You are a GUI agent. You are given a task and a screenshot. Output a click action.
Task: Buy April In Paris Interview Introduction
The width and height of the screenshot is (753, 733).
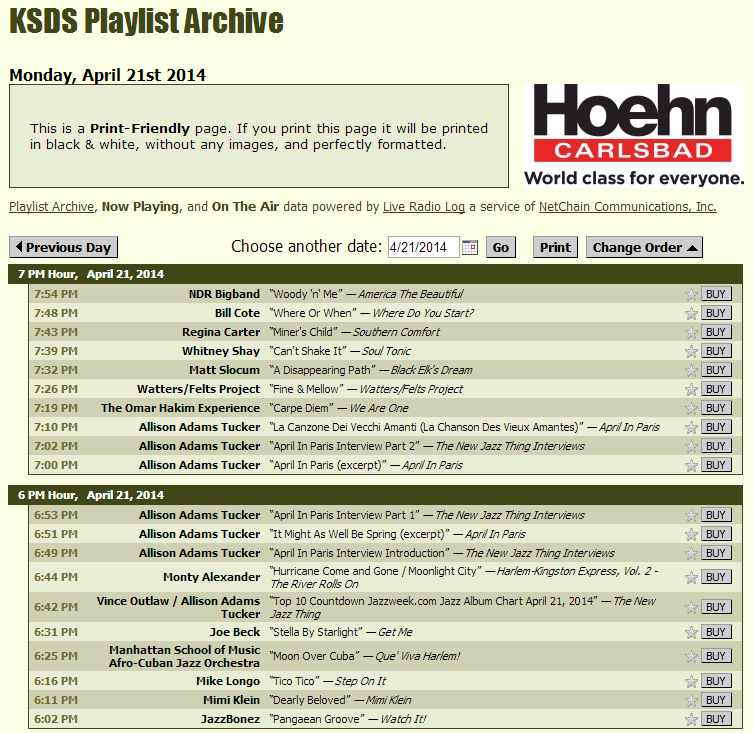pos(716,553)
